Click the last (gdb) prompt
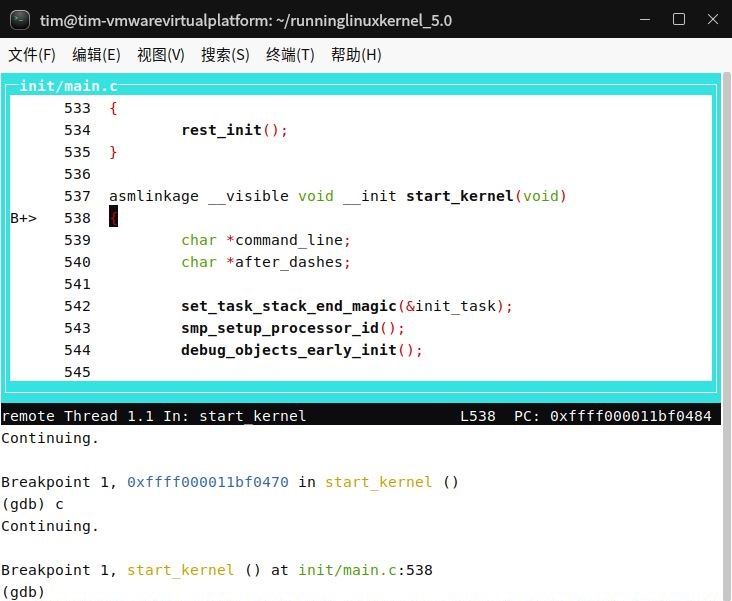Image resolution: width=732 pixels, height=601 pixels. click(23, 592)
